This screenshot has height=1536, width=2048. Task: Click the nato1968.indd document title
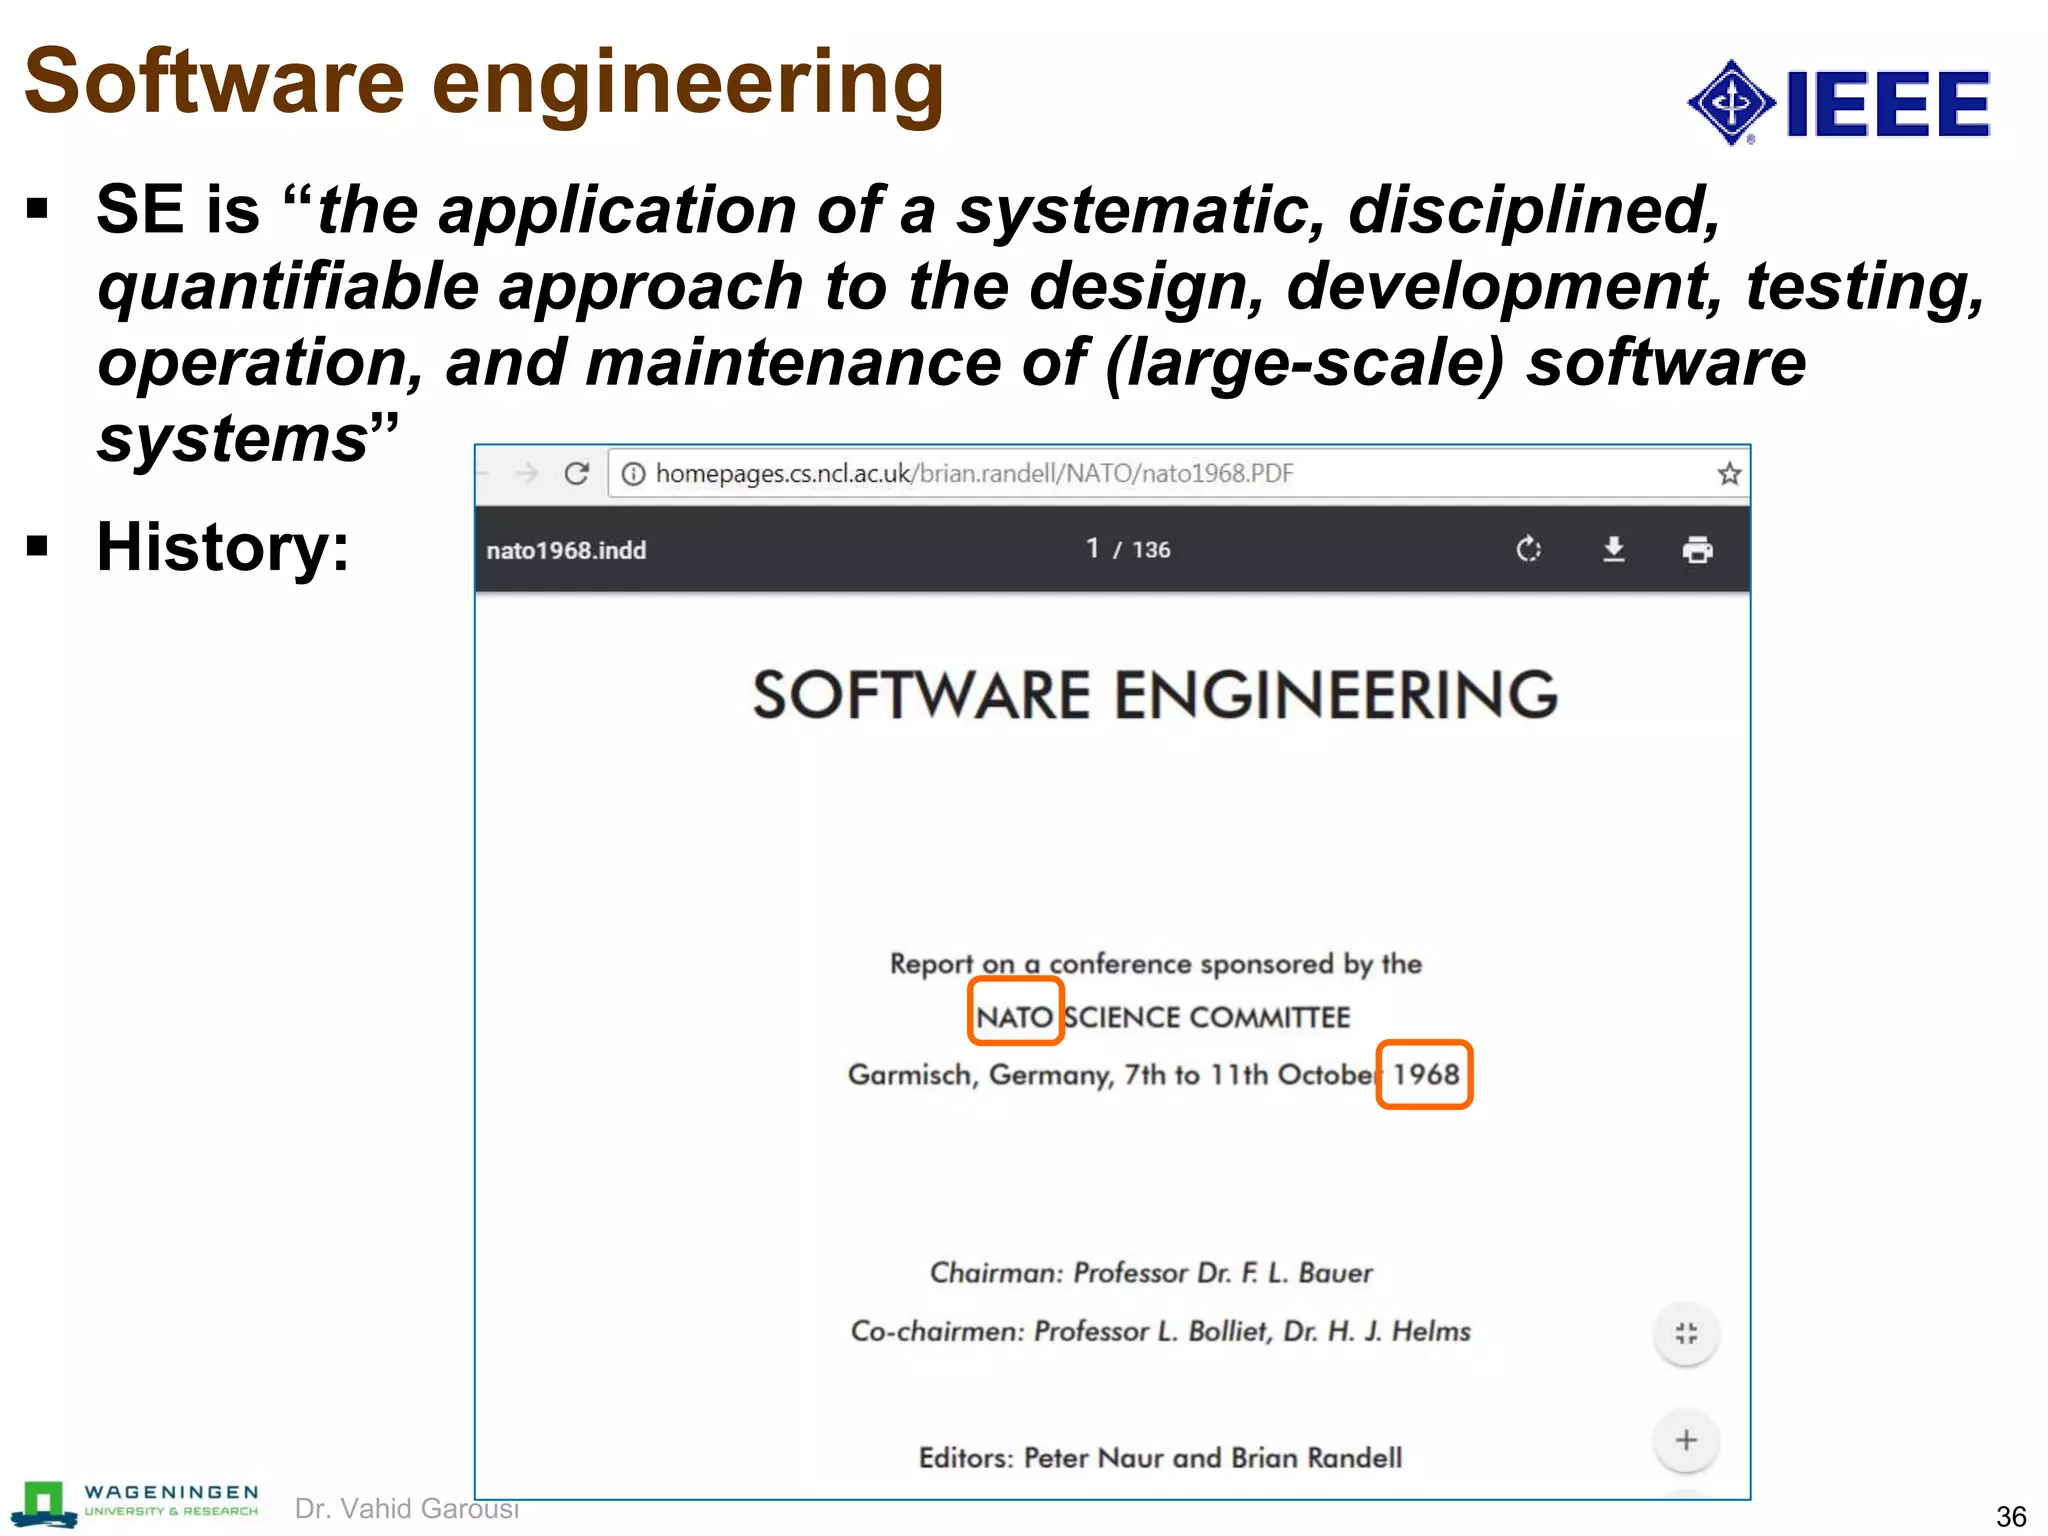tap(566, 550)
